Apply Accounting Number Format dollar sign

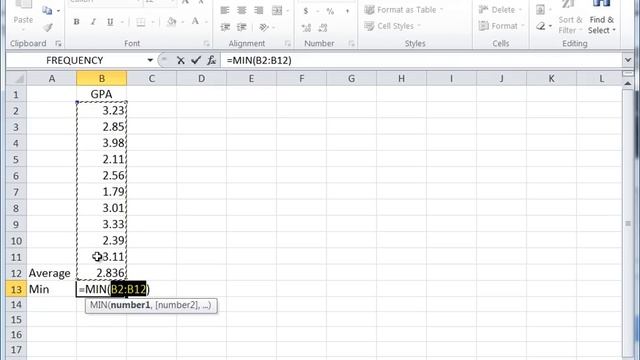click(x=306, y=11)
